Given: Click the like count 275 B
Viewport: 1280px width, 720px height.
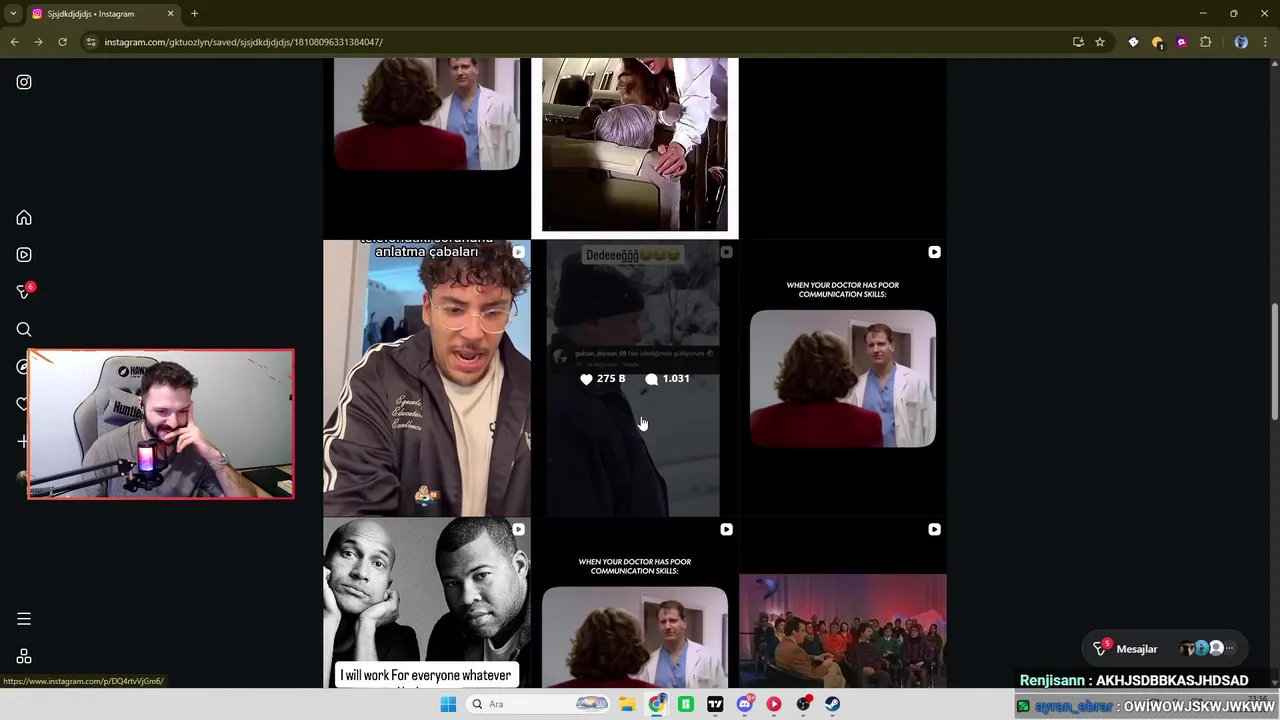Looking at the screenshot, I should click(602, 379).
